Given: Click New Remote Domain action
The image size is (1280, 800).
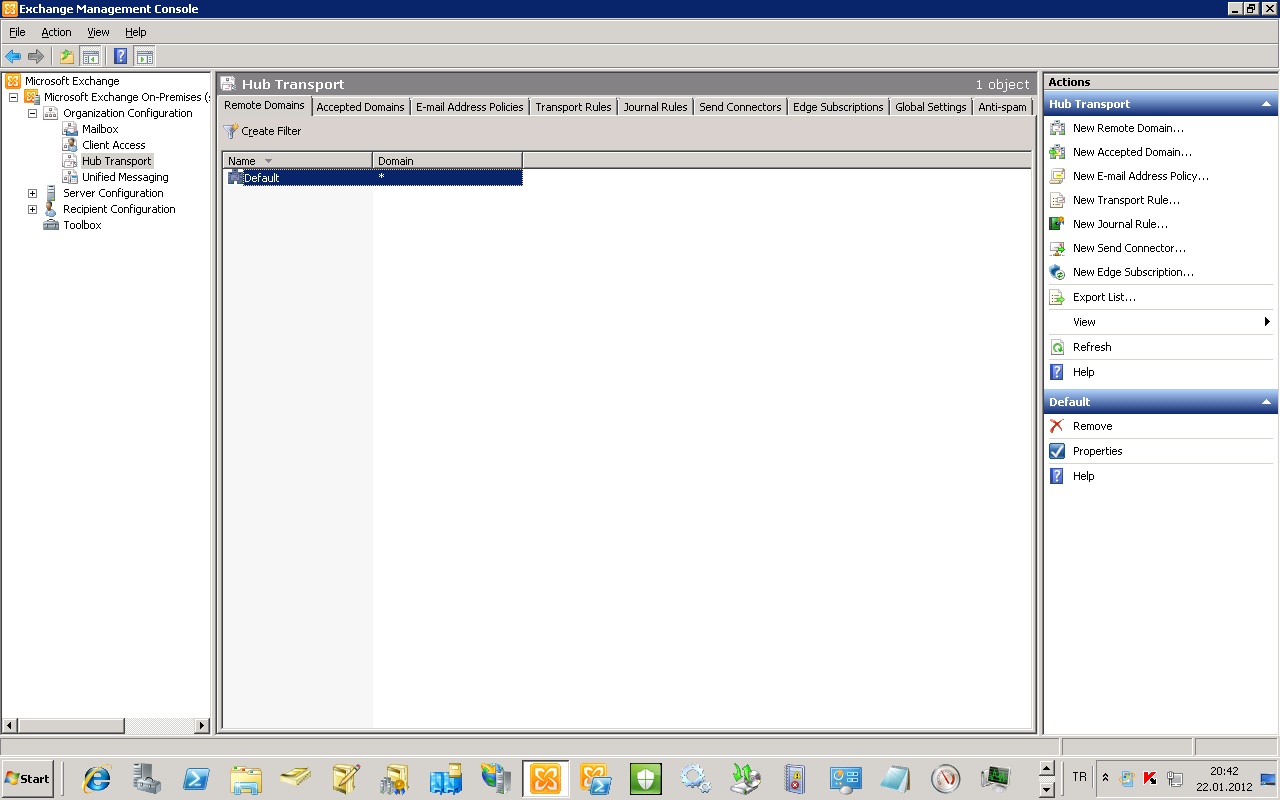Looking at the screenshot, I should tap(1128, 128).
